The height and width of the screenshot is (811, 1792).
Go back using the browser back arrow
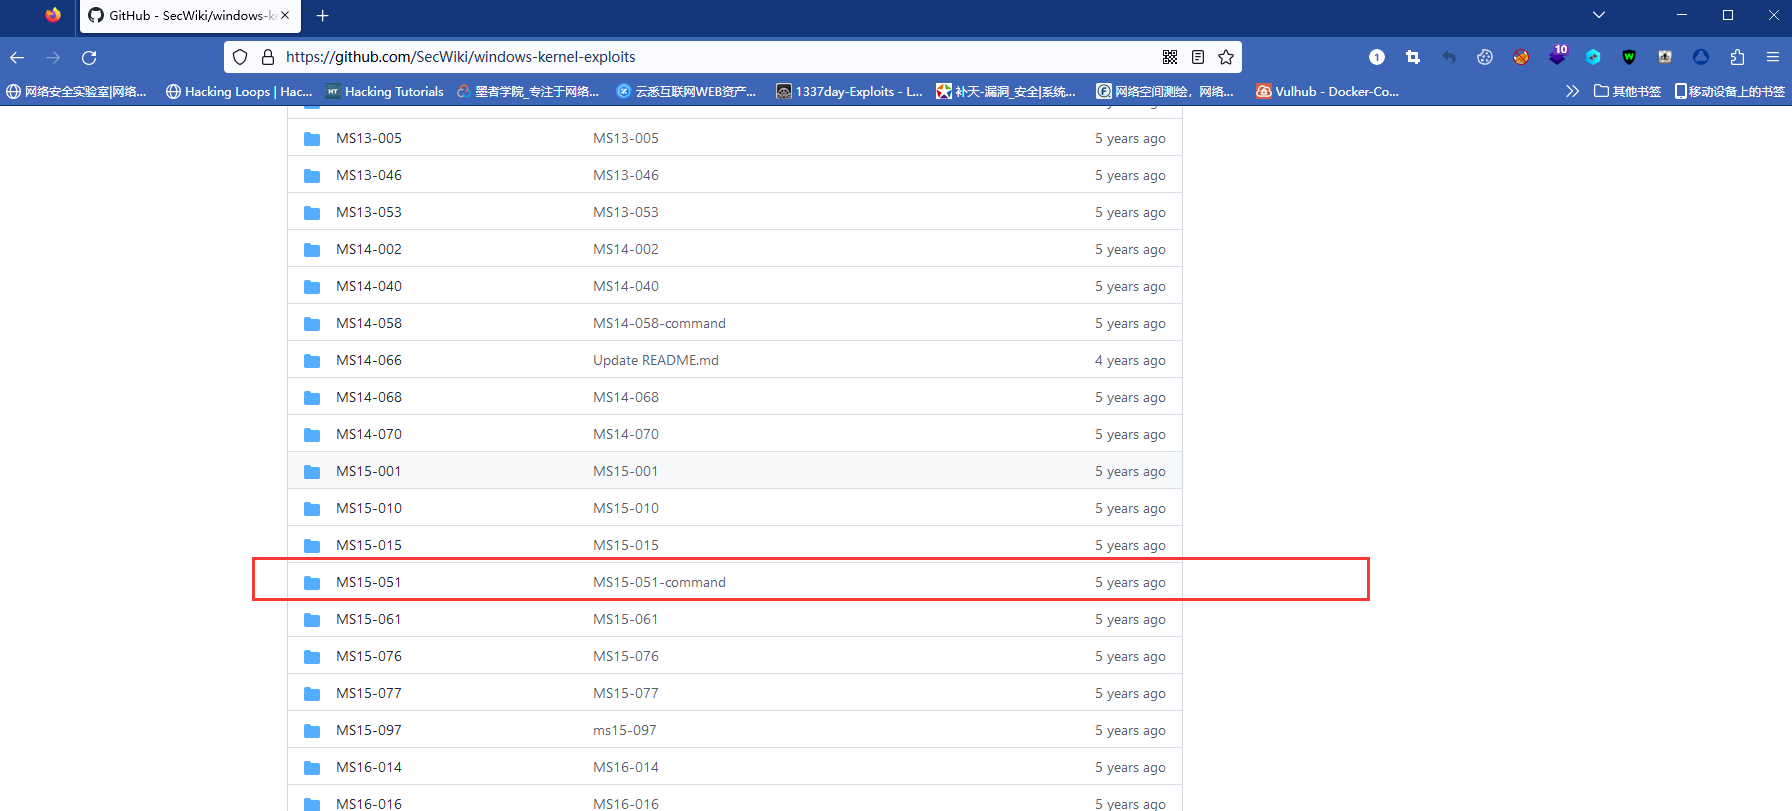[17, 57]
